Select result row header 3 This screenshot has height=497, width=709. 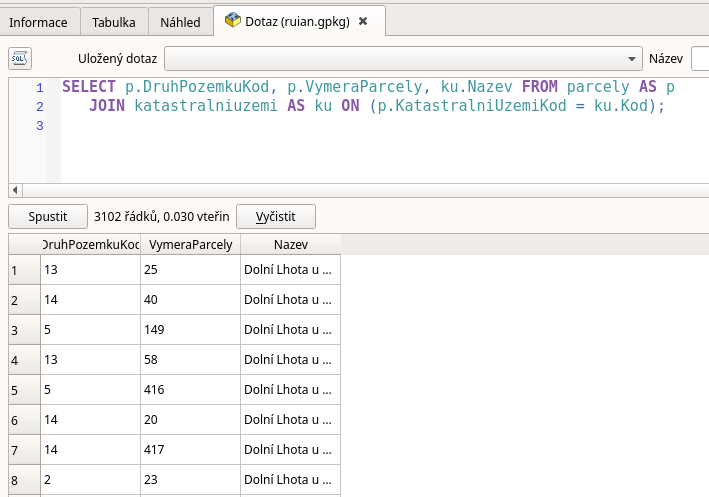tap(24, 330)
